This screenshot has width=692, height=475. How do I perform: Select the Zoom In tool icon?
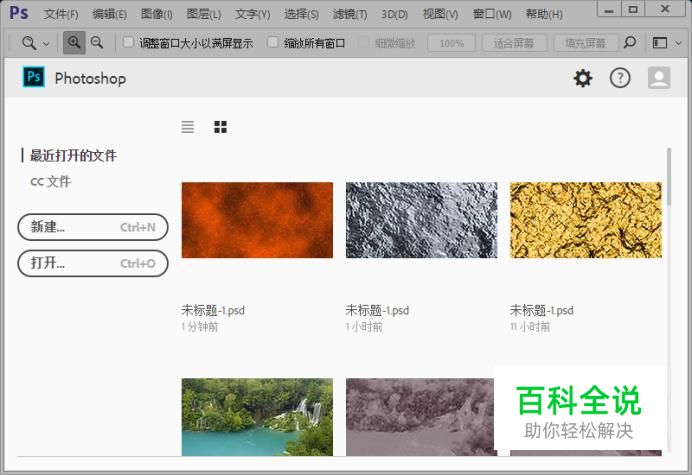coord(74,43)
